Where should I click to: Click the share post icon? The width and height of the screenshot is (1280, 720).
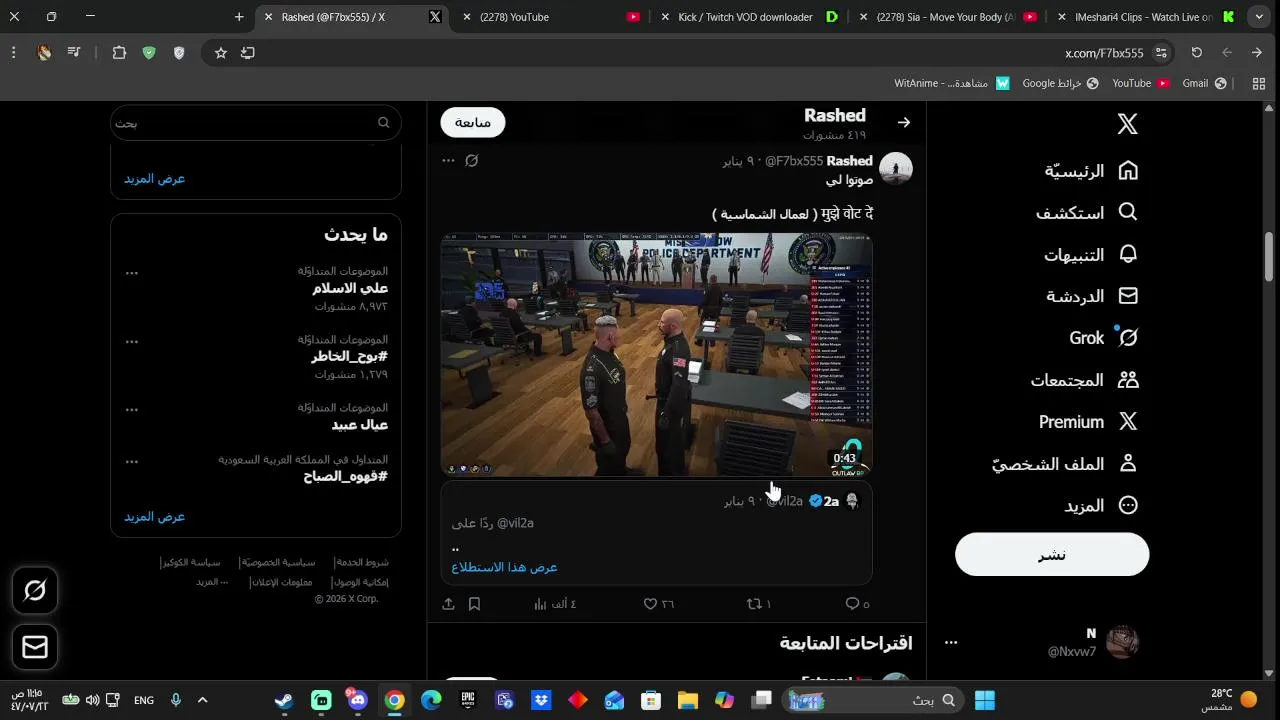[x=448, y=604]
